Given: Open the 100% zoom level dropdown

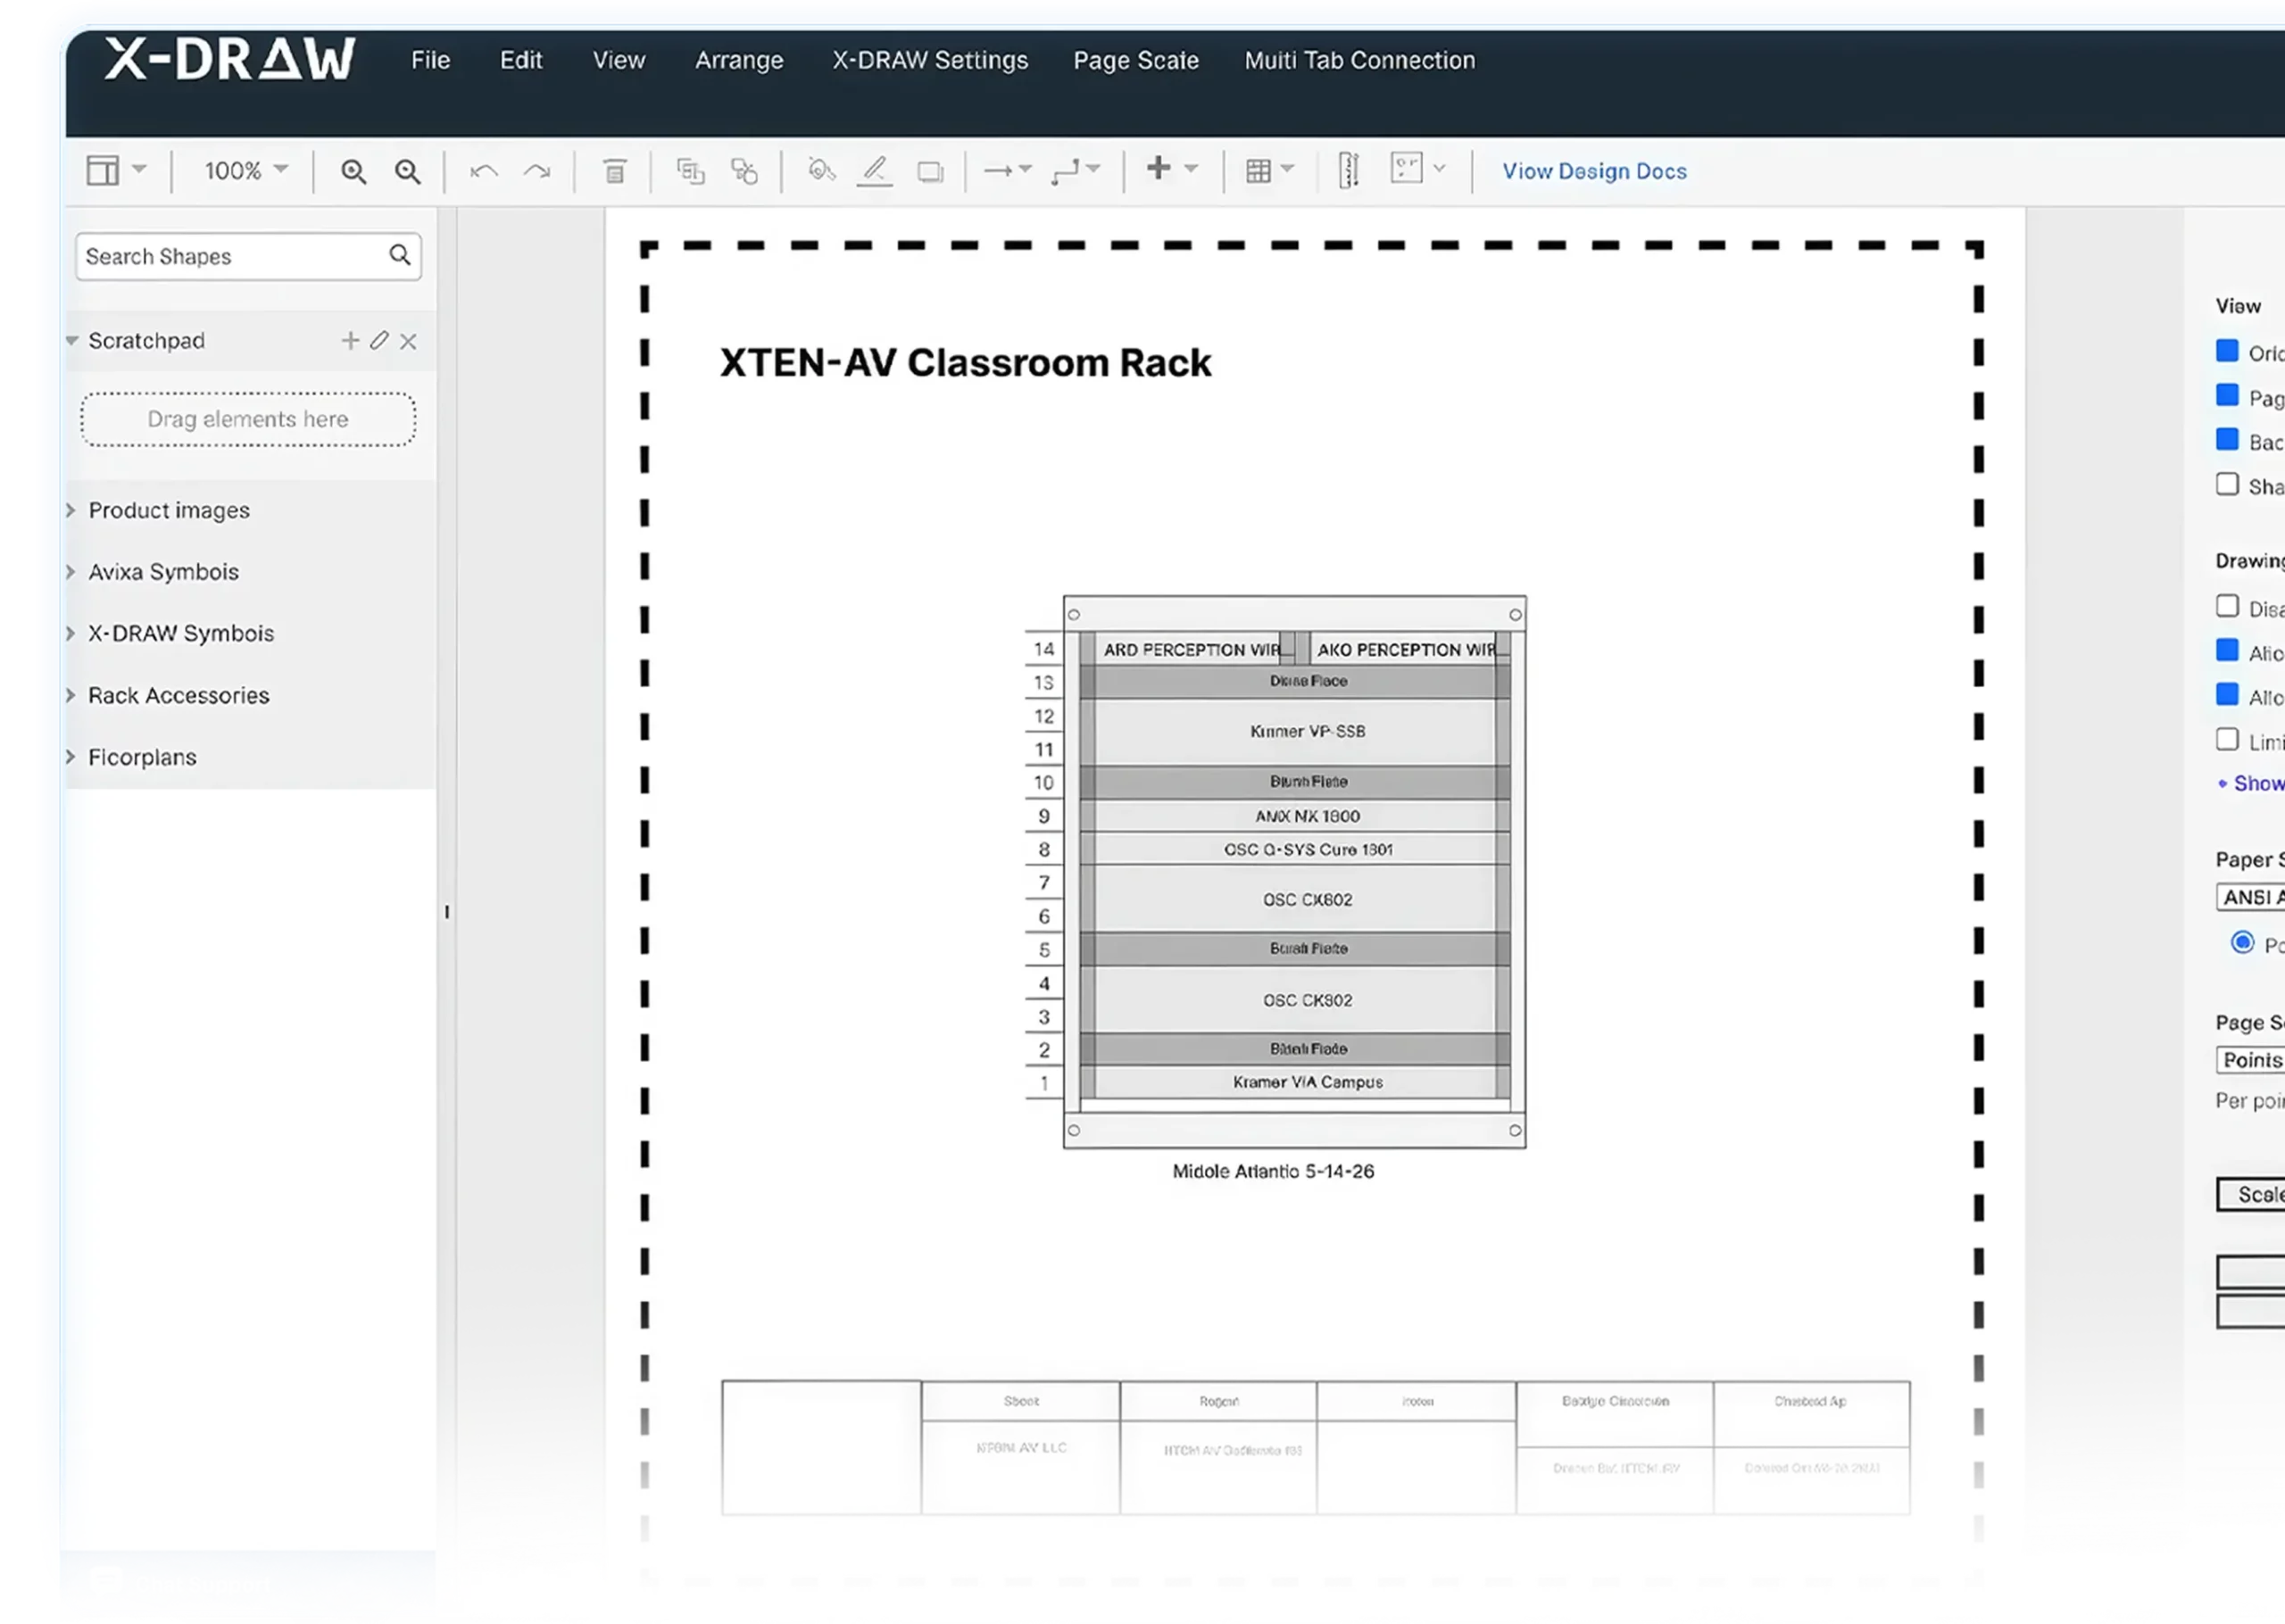Looking at the screenshot, I should click(246, 171).
